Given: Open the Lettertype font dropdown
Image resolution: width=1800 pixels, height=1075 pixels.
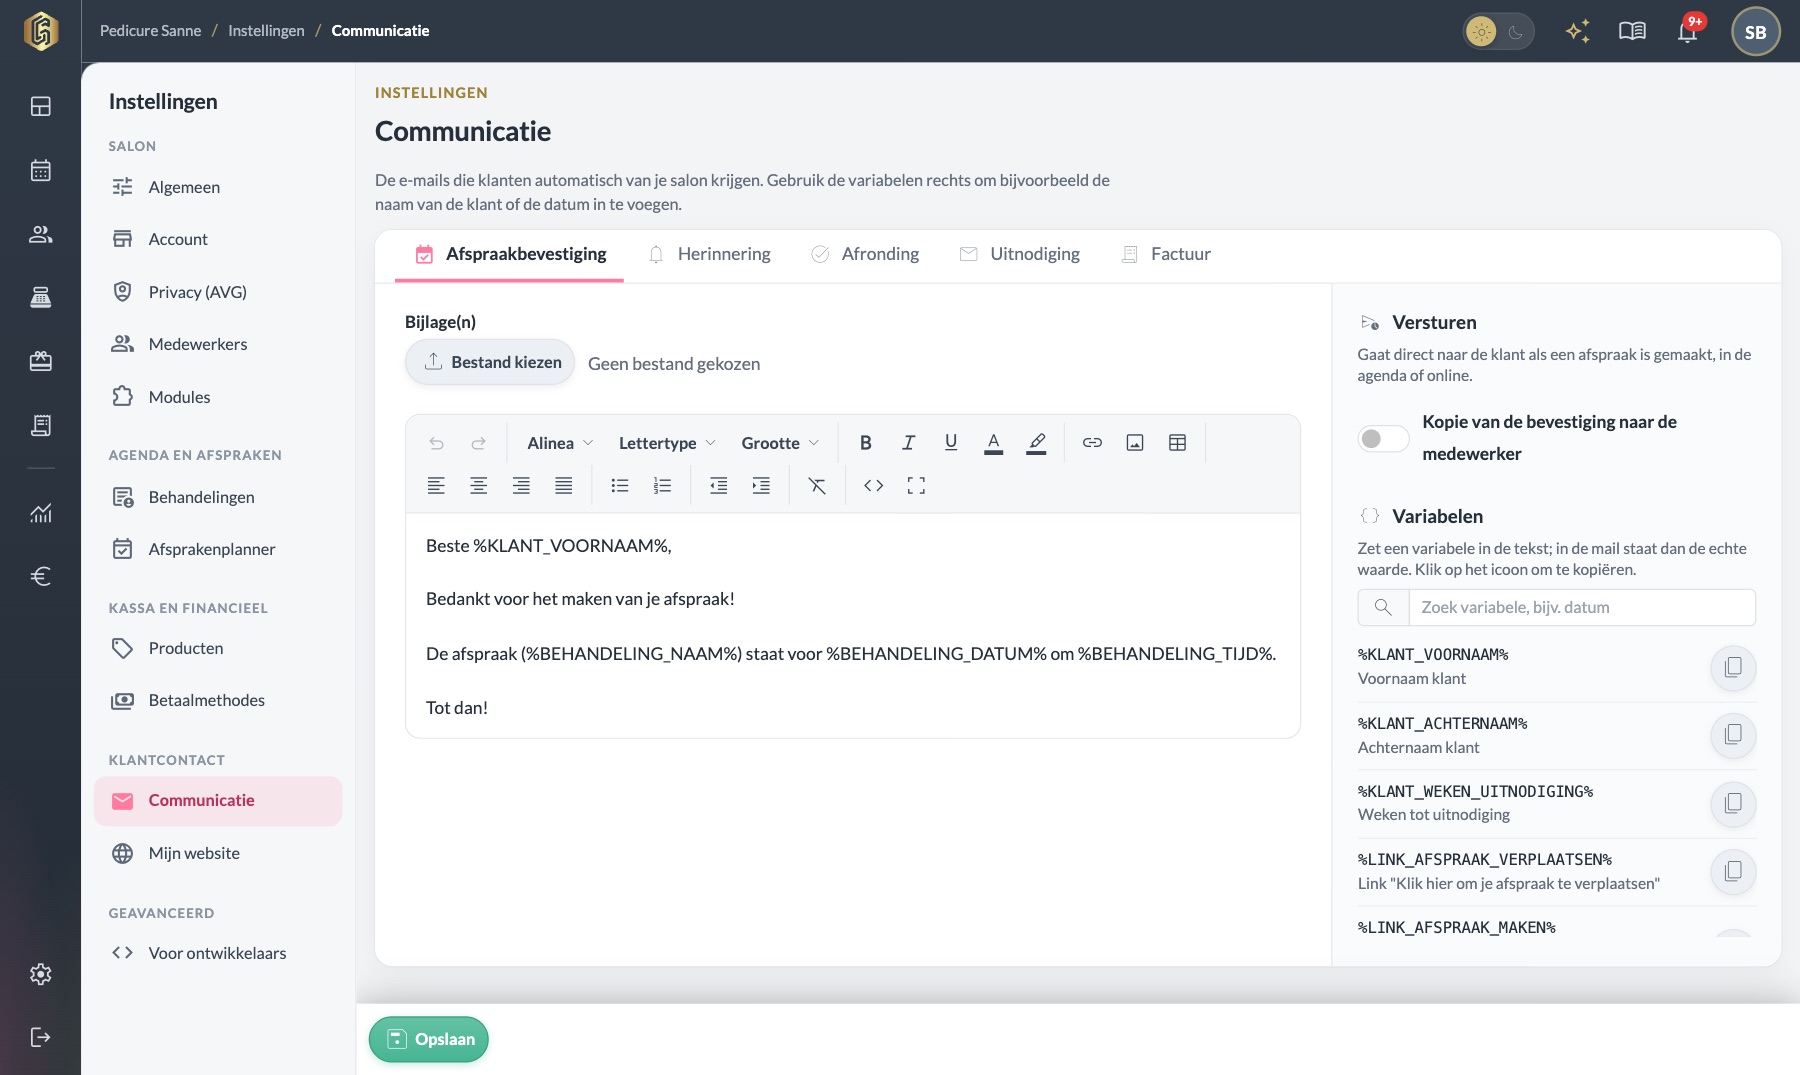Looking at the screenshot, I should pos(667,443).
